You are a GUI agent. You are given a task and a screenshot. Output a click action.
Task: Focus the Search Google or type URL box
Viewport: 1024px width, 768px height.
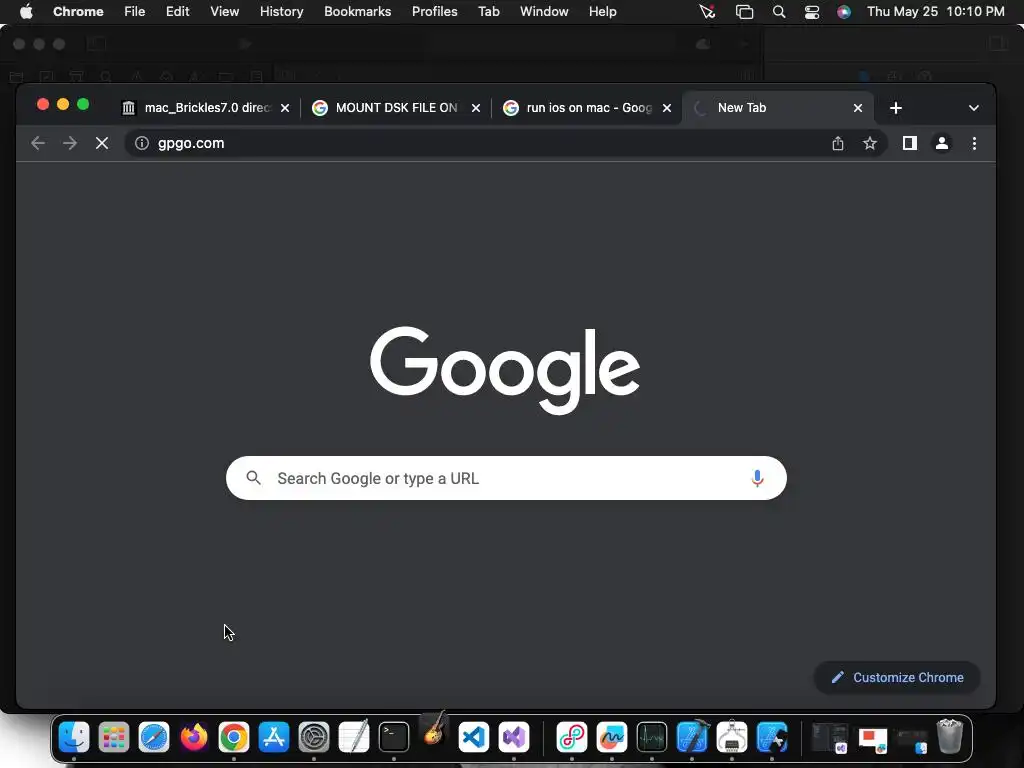tap(506, 478)
